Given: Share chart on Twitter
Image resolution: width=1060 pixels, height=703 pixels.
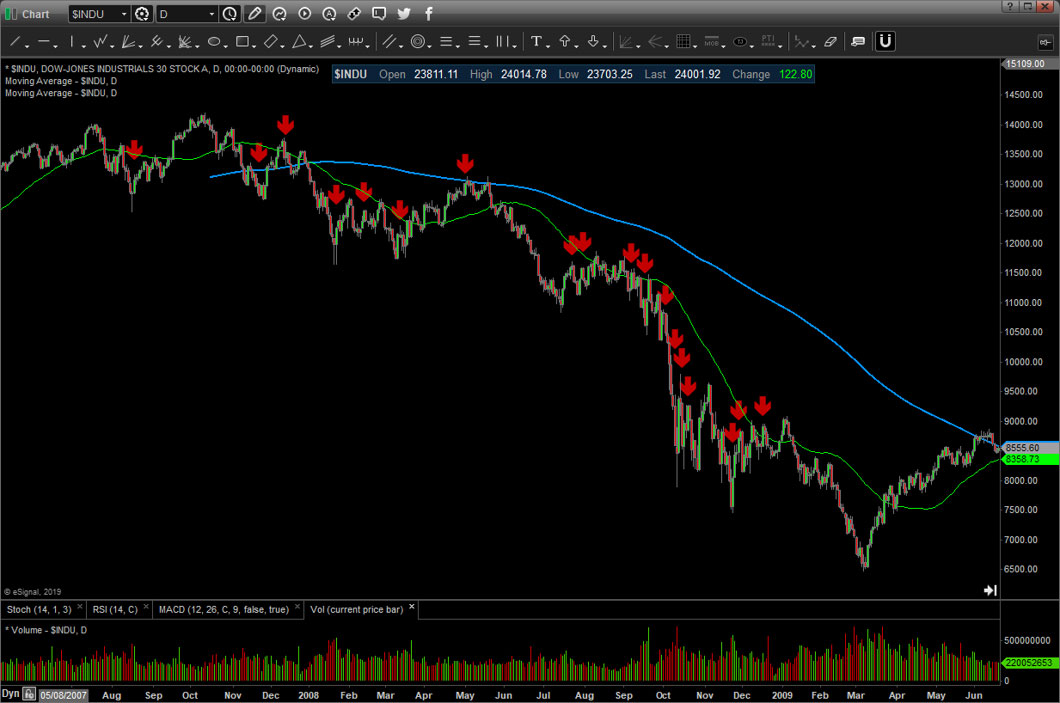Looking at the screenshot, I should (404, 14).
